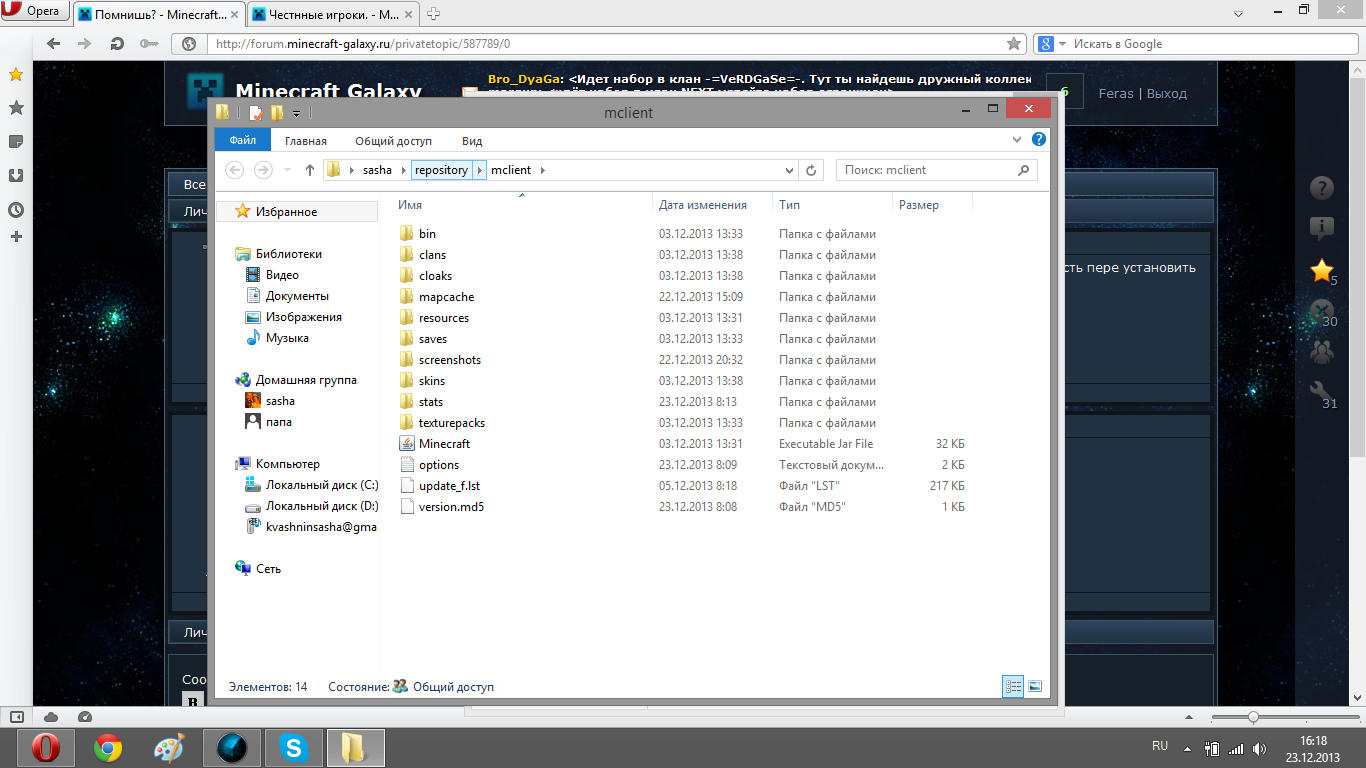Select the version.md5 file
1366x768 pixels.
click(451, 507)
